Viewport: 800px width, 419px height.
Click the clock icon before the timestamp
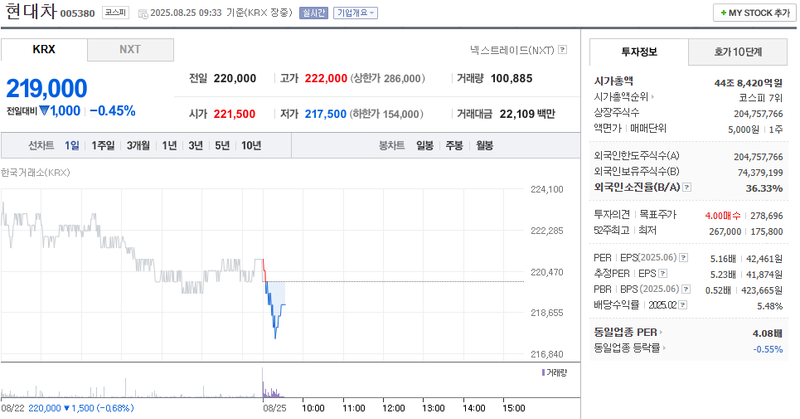[x=143, y=13]
